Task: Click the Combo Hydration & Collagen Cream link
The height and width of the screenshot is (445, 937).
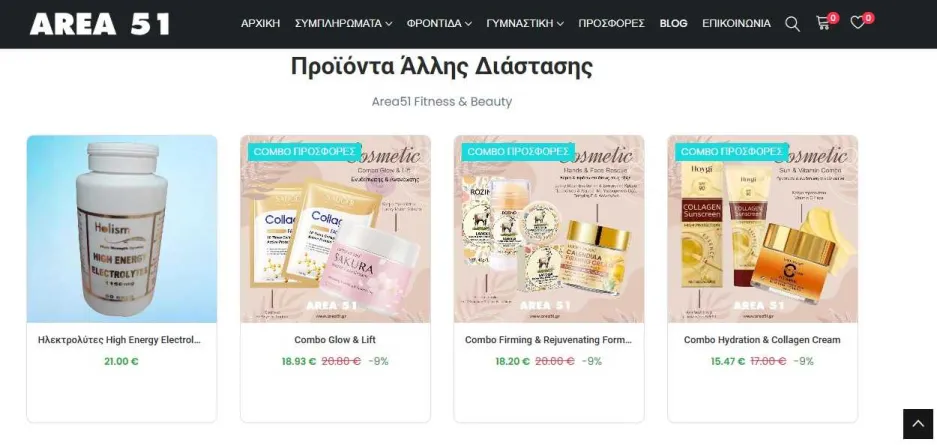Action: (x=763, y=340)
